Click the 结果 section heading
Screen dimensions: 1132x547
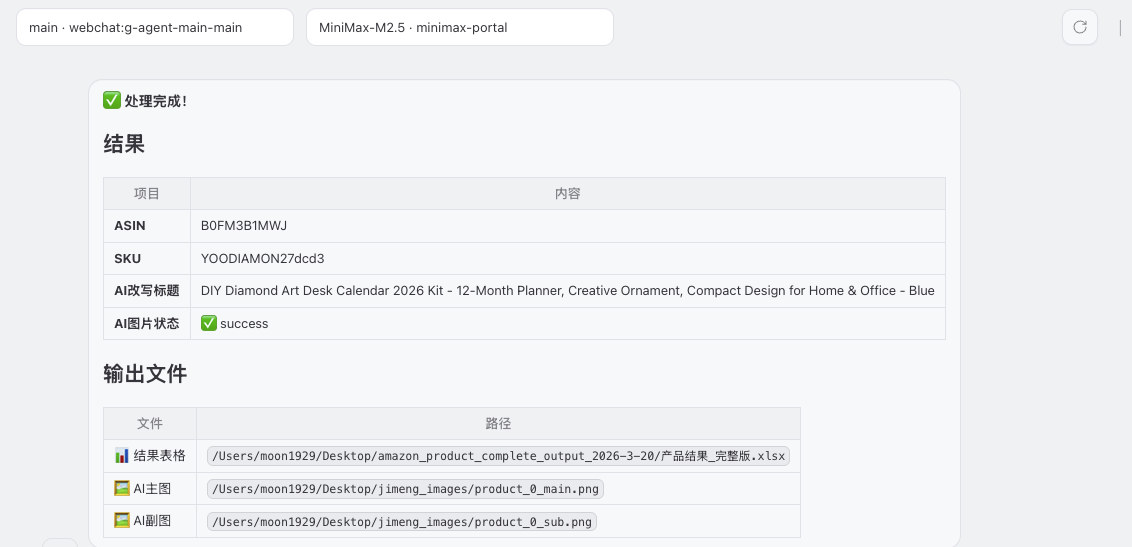click(124, 144)
